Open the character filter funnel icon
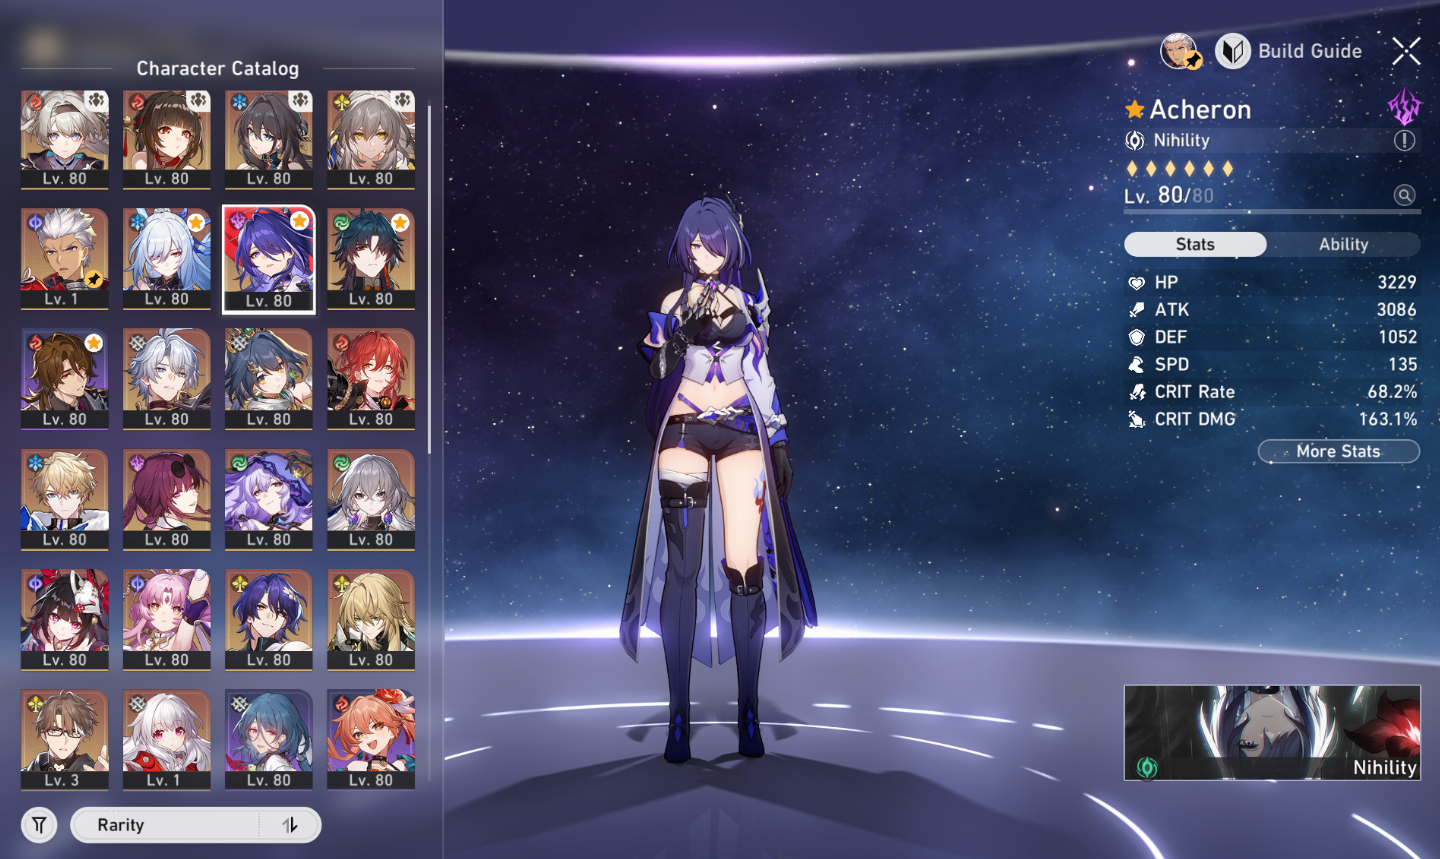Screen dimensions: 1440x859 39,825
